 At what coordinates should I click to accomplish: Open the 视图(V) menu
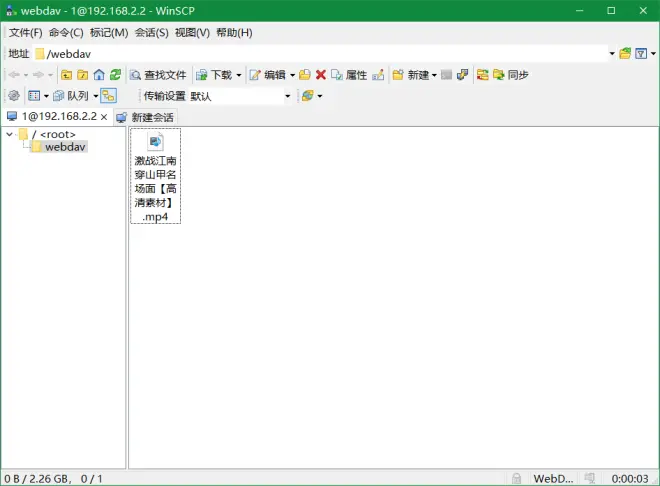192,32
